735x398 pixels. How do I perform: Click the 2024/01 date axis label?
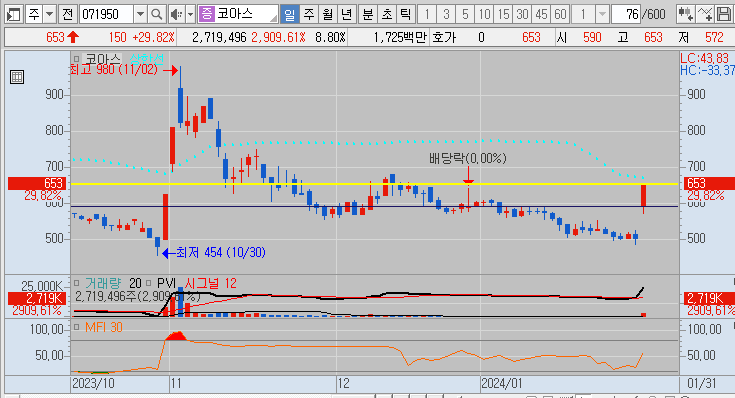(502, 383)
